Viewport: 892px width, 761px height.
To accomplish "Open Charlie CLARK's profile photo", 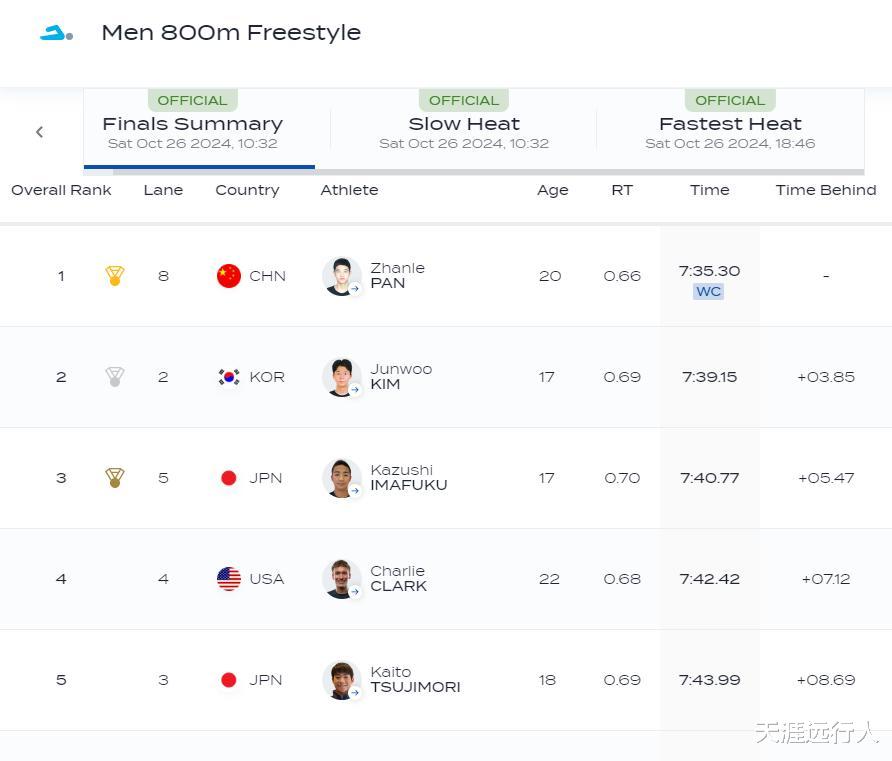I will [342, 579].
